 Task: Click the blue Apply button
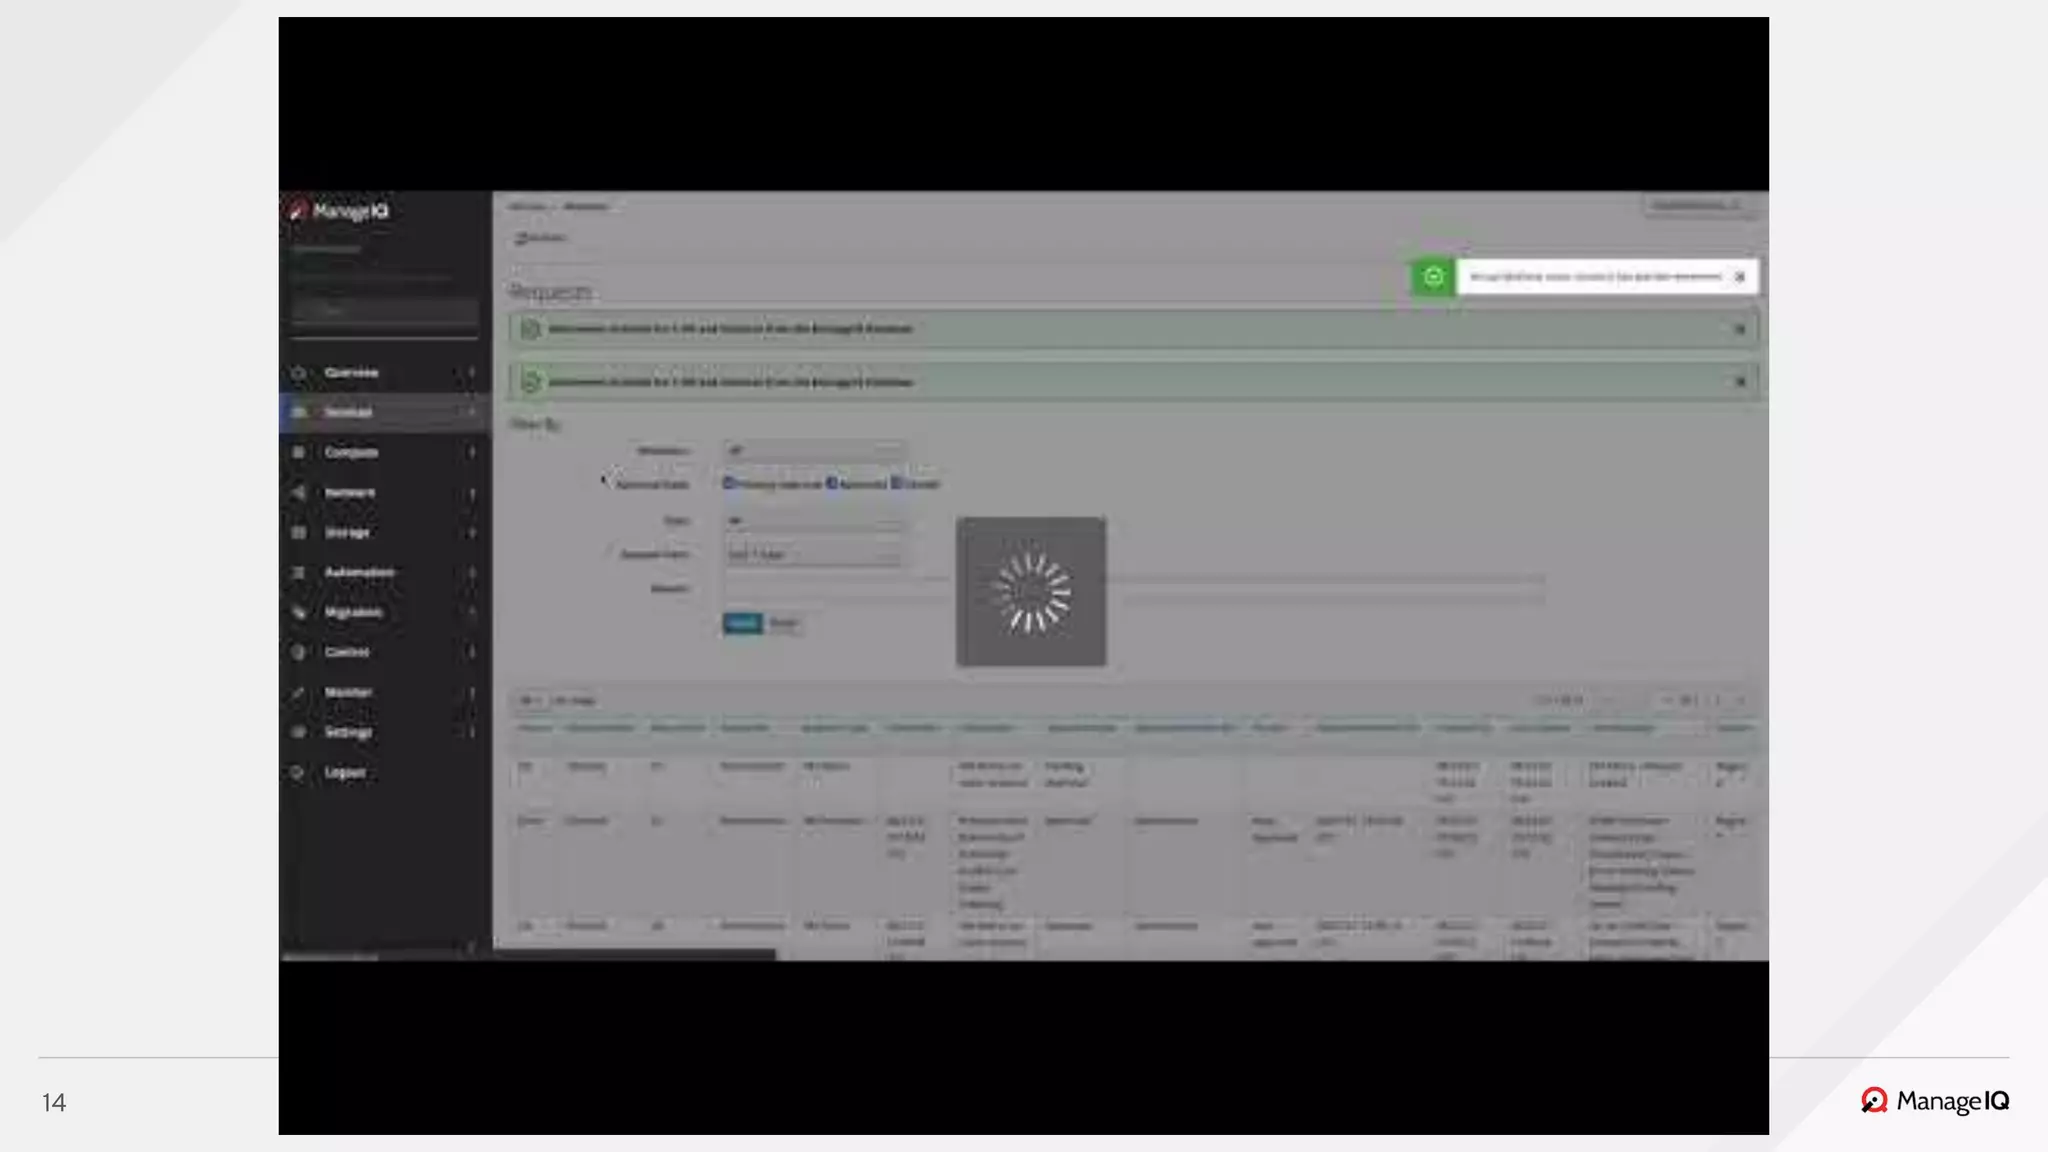coord(742,623)
